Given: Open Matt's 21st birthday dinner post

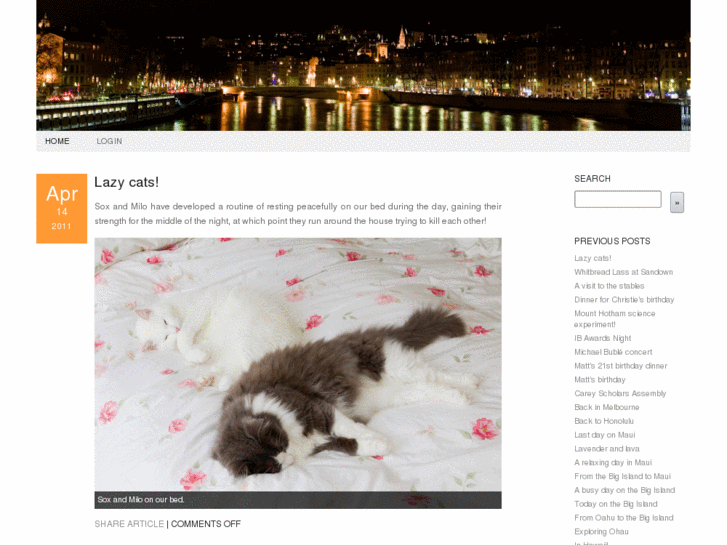Looking at the screenshot, I should click(620, 366).
